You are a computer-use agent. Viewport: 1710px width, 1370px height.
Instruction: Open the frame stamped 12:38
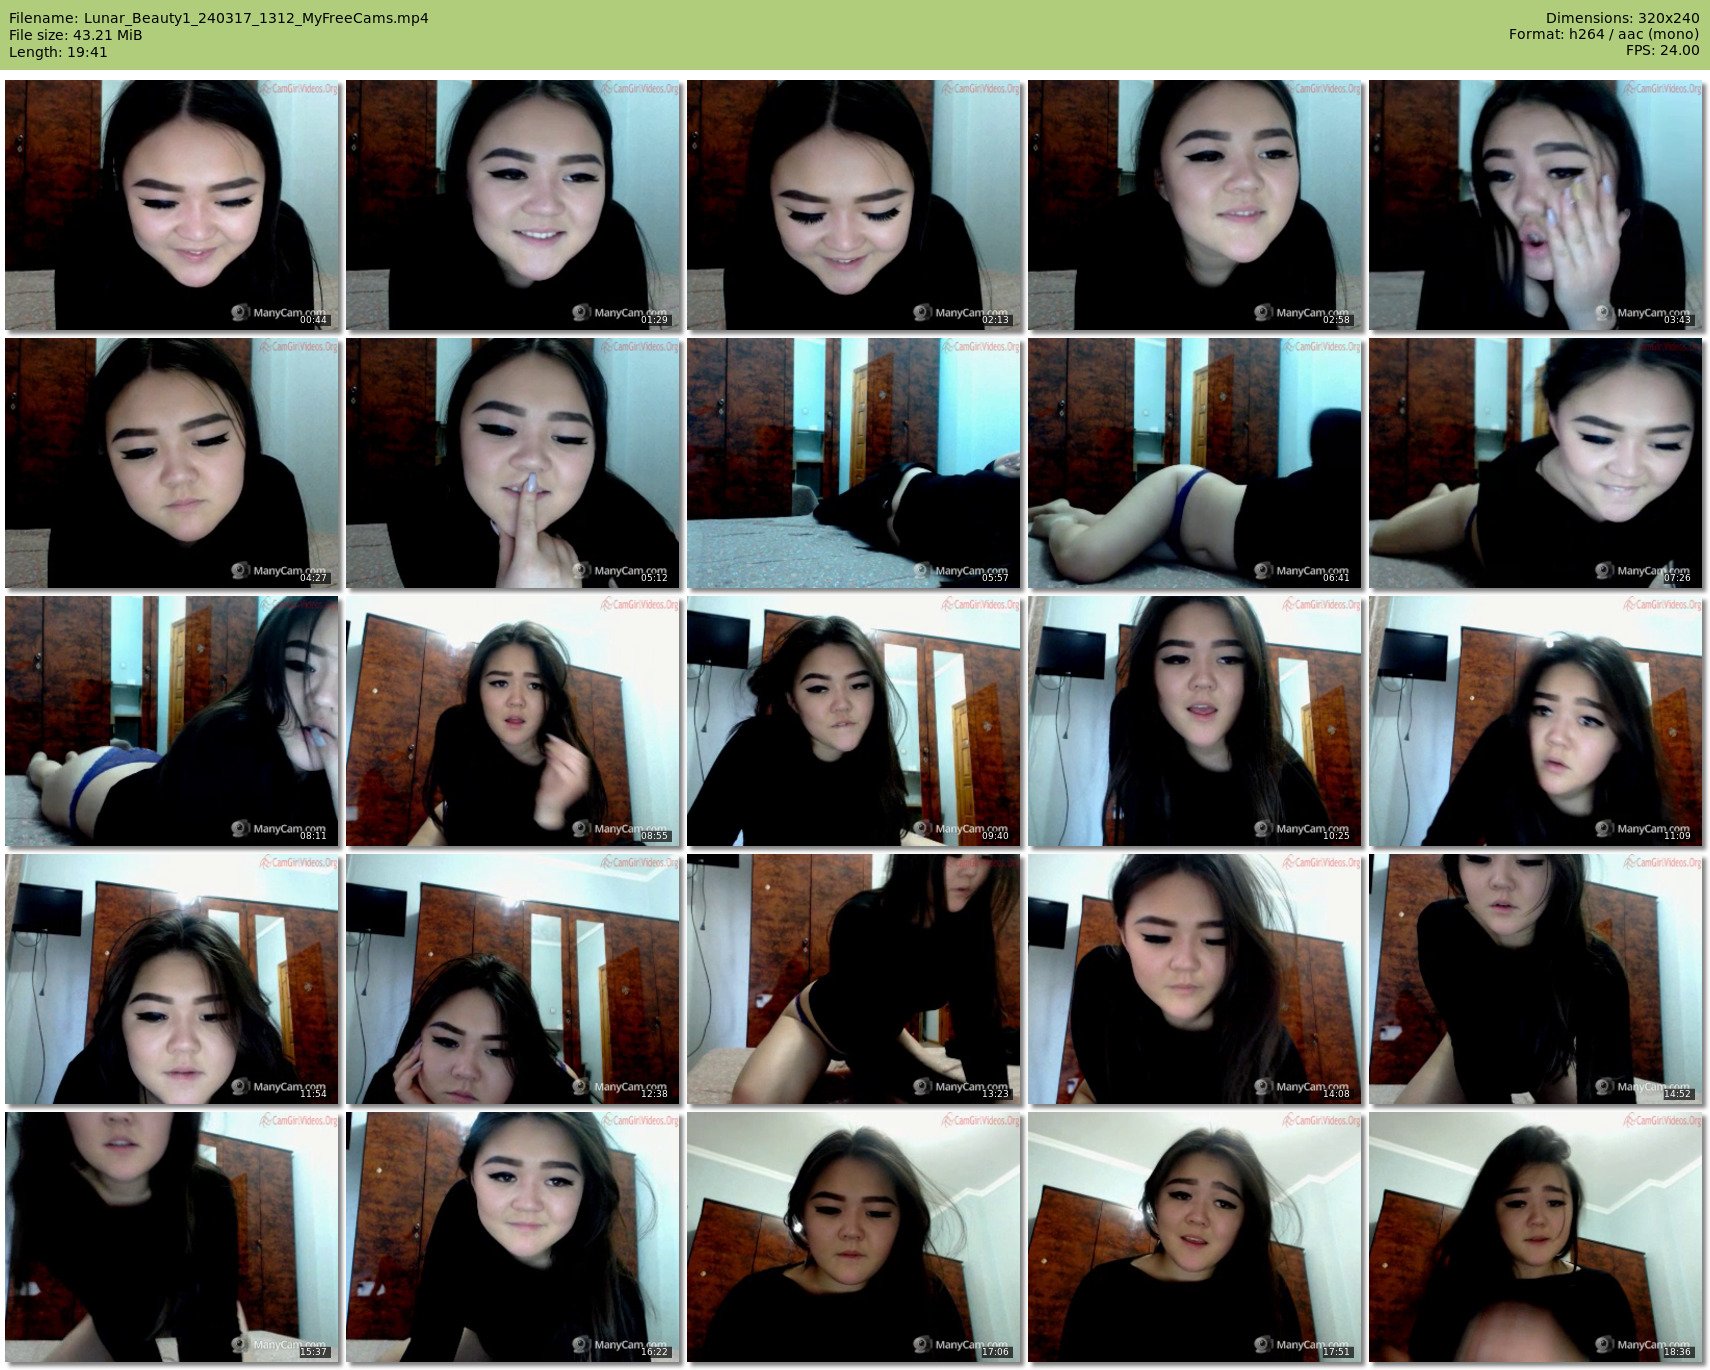pos(513,979)
